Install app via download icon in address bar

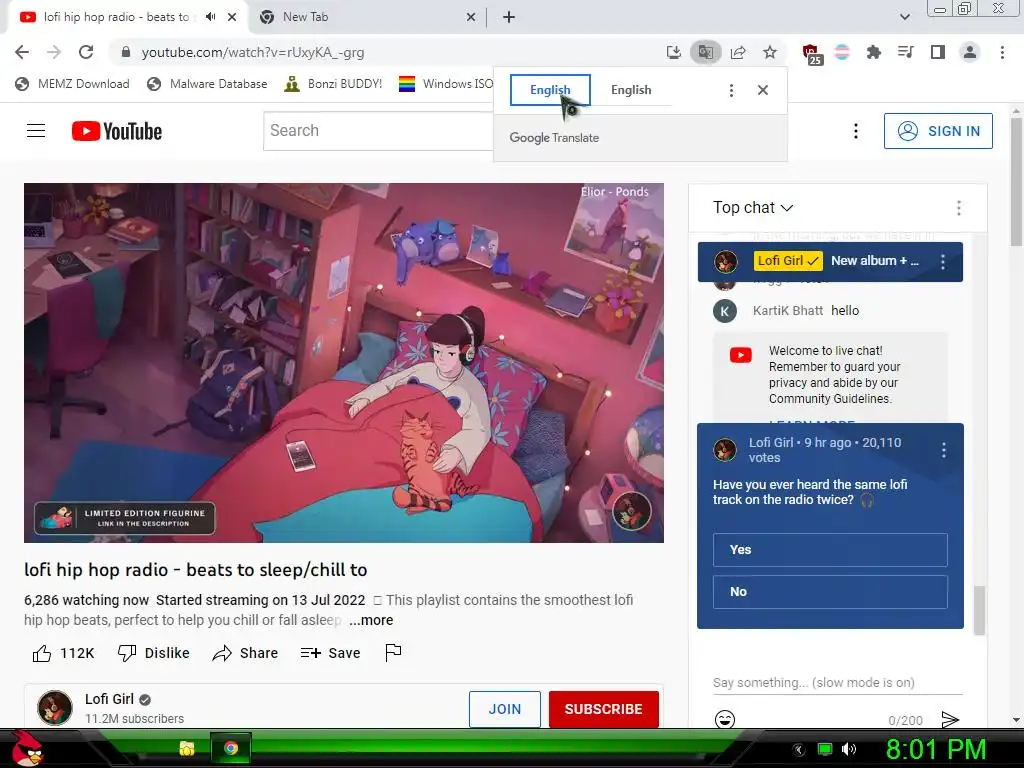click(674, 52)
